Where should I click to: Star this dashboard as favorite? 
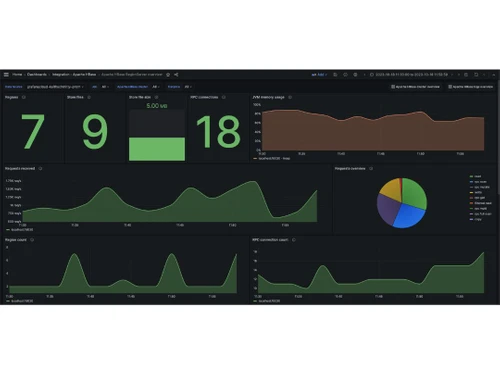click(x=168, y=75)
